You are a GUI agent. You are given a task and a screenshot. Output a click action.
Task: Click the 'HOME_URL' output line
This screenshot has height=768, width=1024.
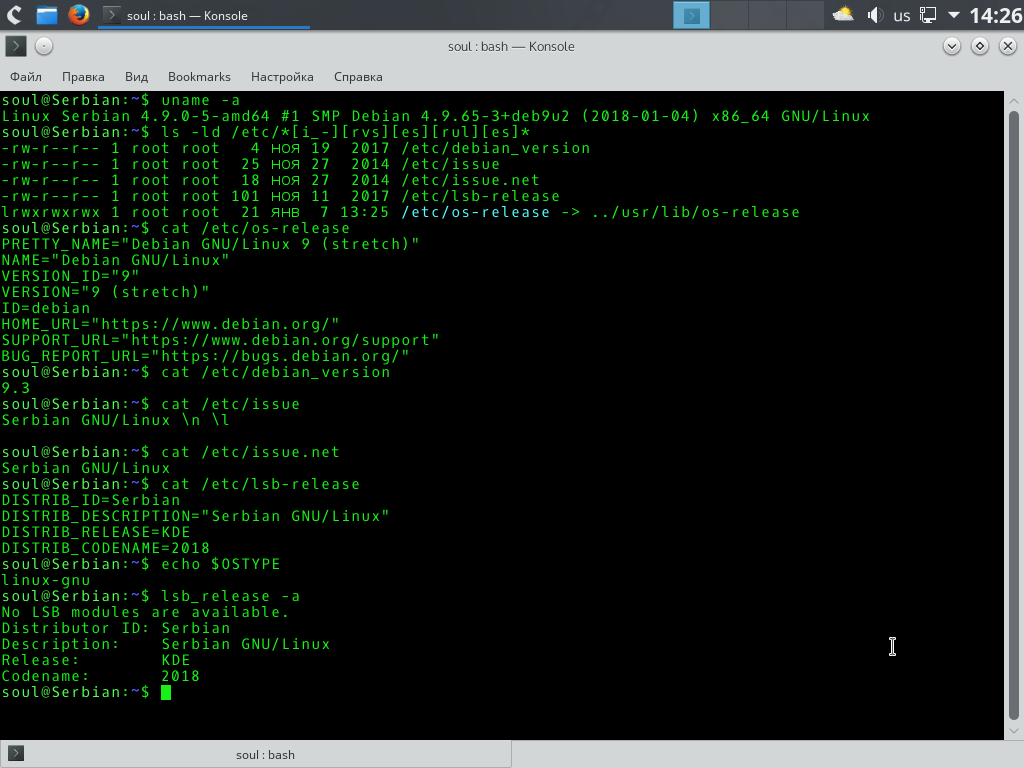point(170,324)
